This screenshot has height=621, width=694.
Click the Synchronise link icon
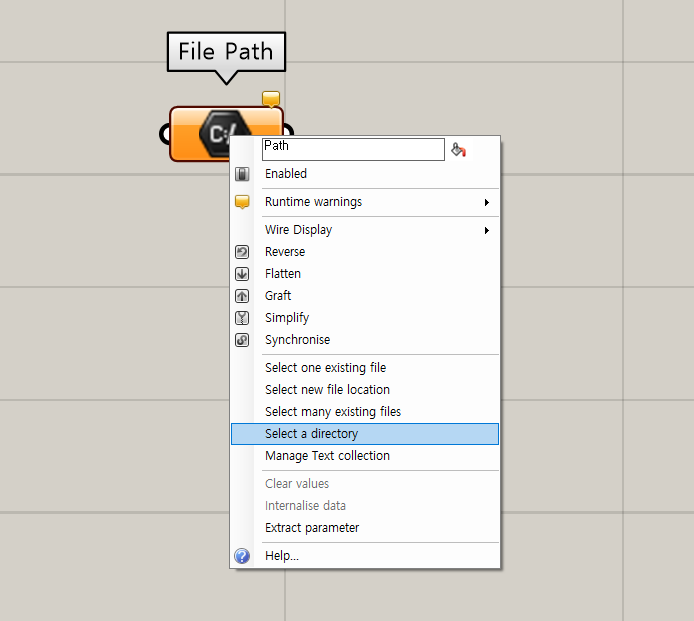click(242, 340)
